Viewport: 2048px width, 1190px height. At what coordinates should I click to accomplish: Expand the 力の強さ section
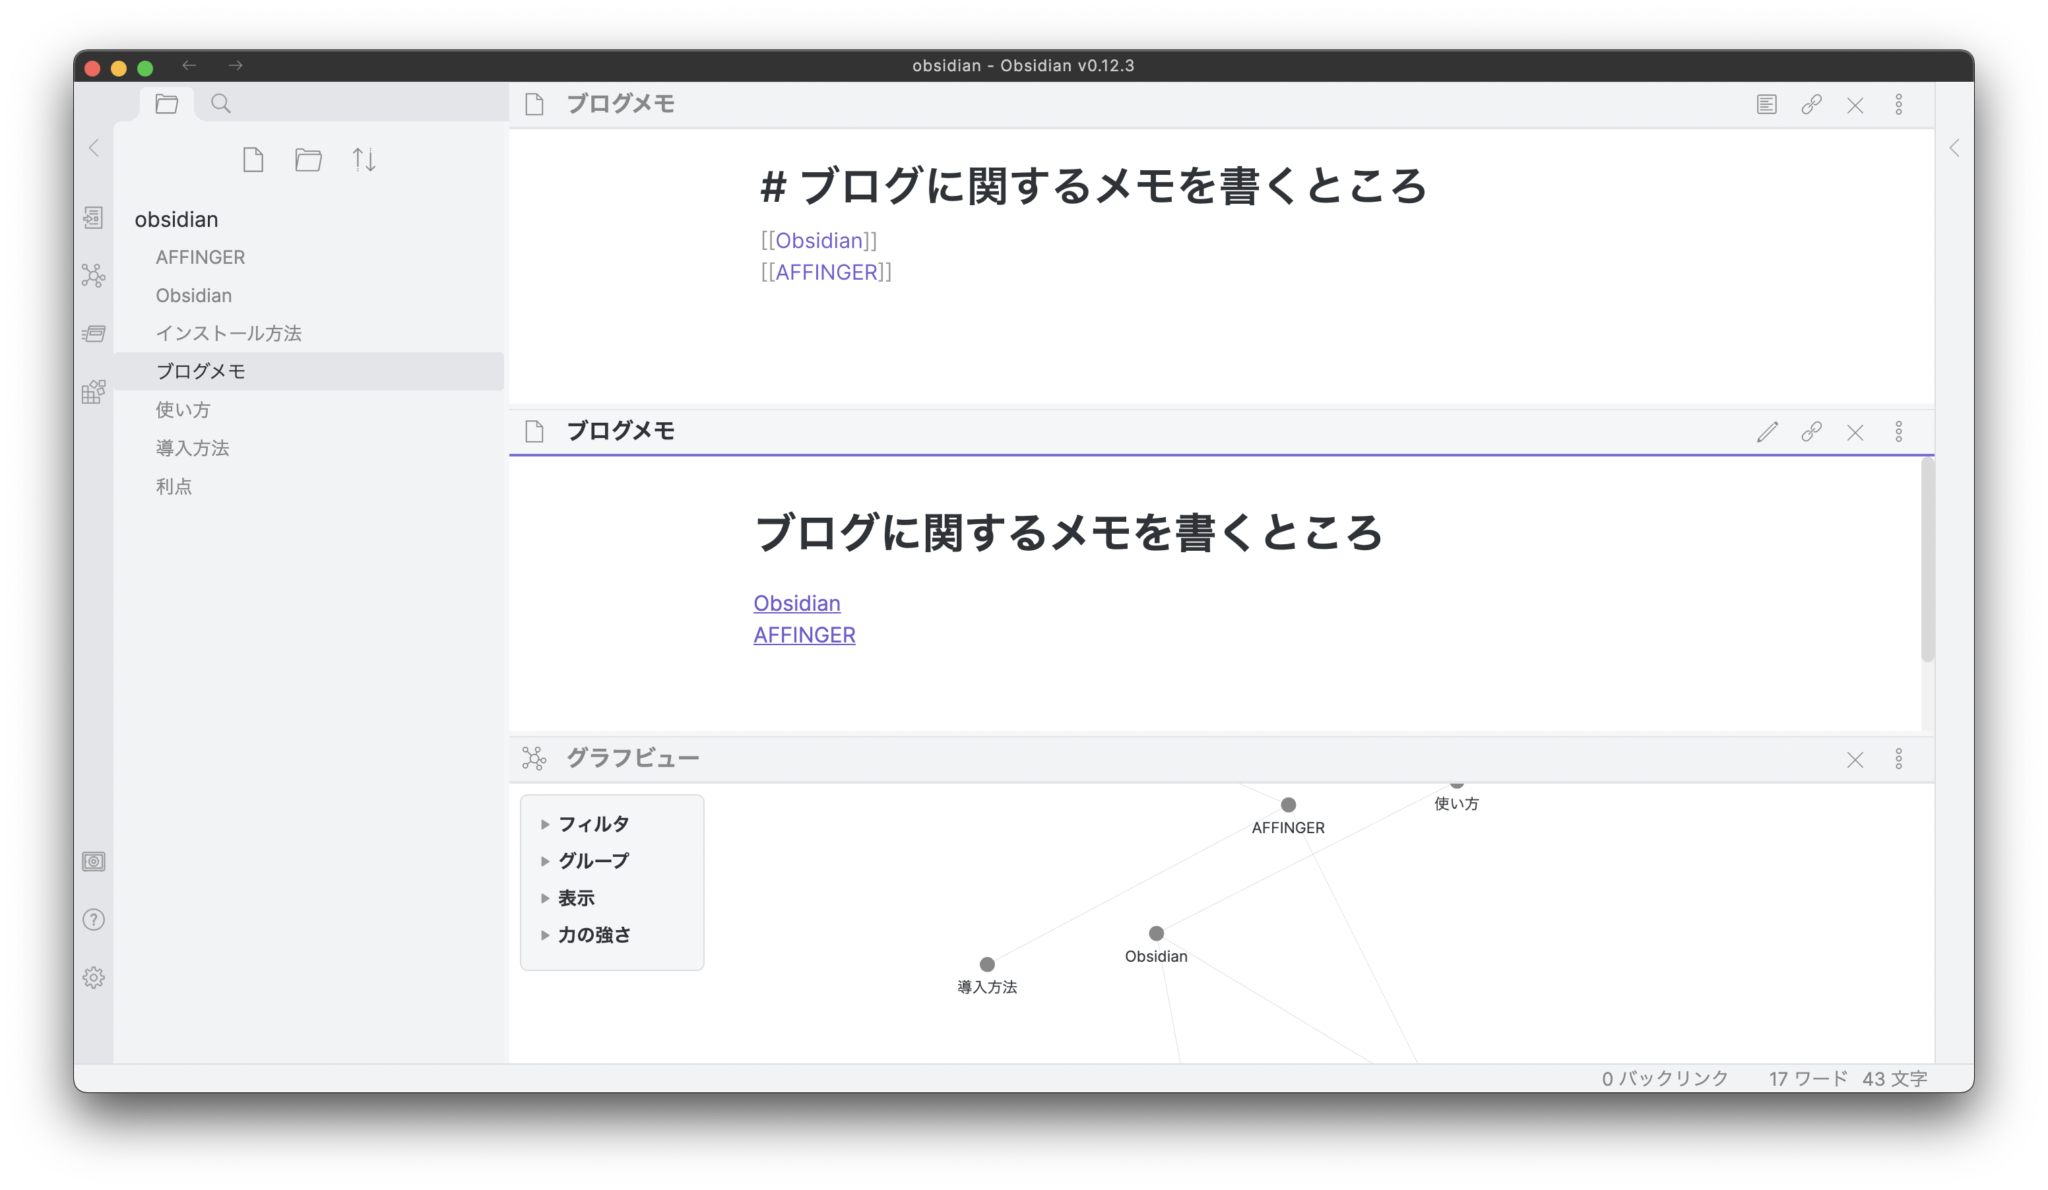[x=593, y=934]
